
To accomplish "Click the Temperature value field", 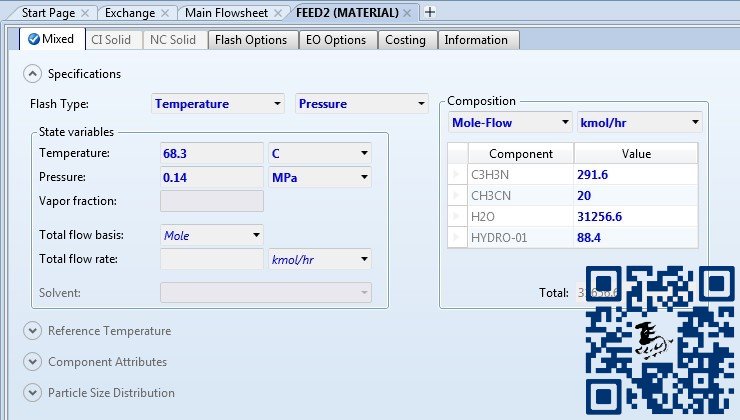I will click(211, 153).
